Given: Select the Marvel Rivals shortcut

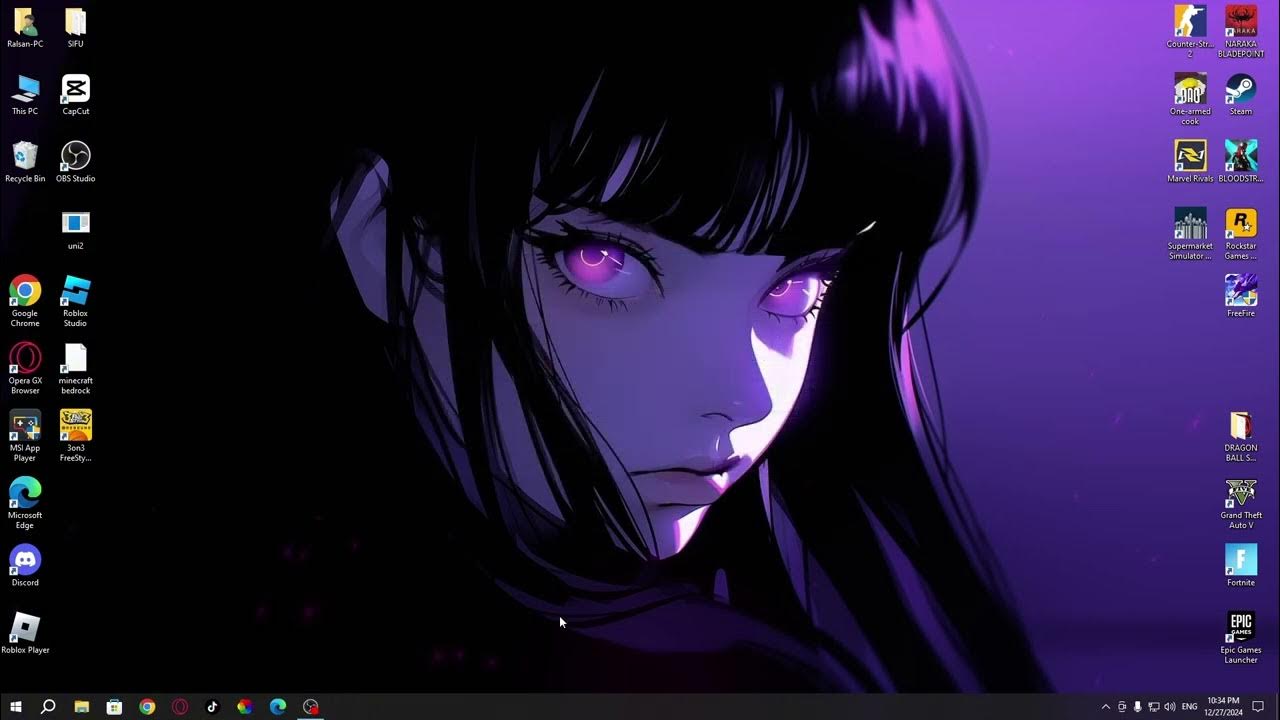Looking at the screenshot, I should tap(1190, 162).
